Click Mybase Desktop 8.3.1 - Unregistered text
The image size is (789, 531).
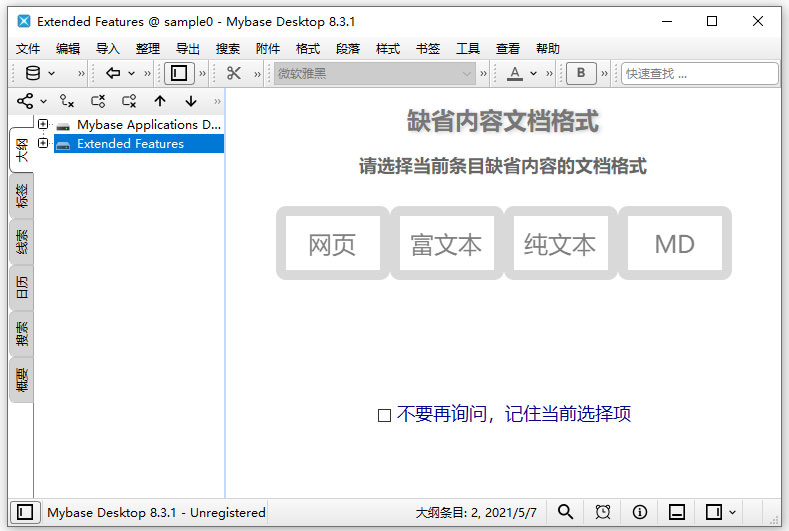156,512
